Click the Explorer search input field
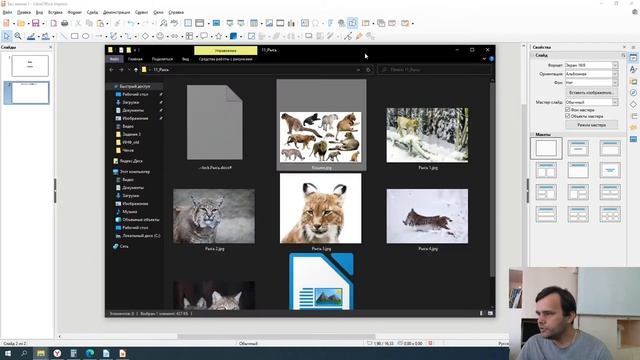 (x=433, y=70)
